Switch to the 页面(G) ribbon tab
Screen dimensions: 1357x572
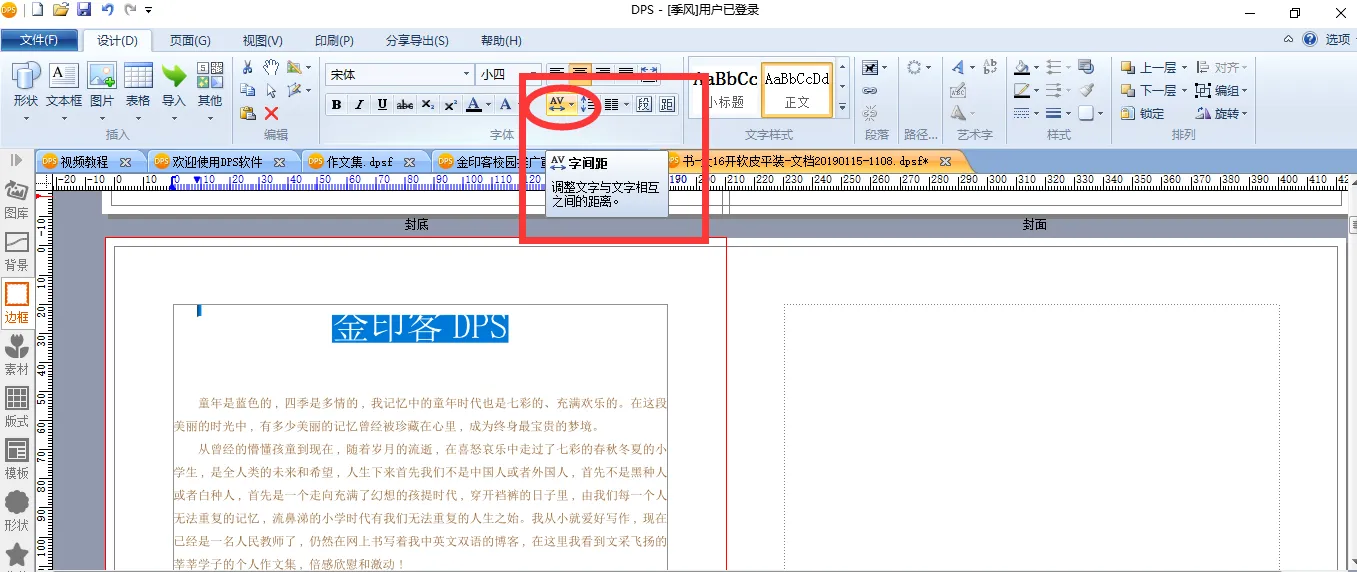[189, 40]
